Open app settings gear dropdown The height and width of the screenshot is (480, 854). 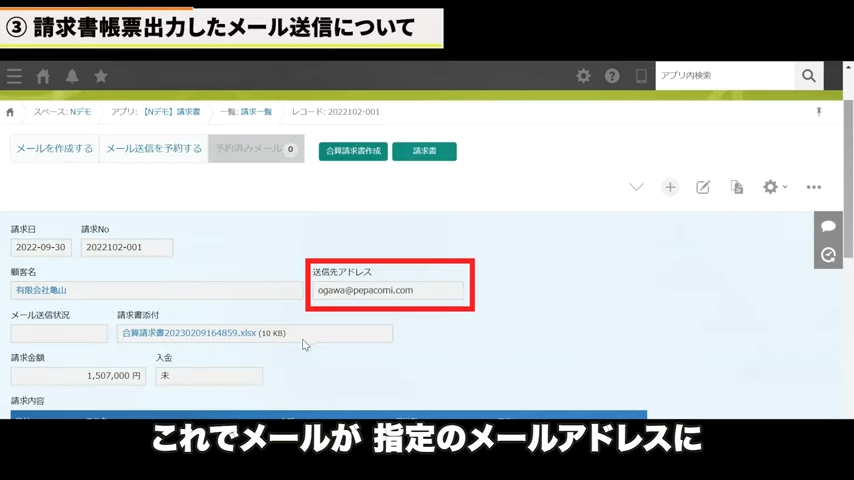click(774, 187)
